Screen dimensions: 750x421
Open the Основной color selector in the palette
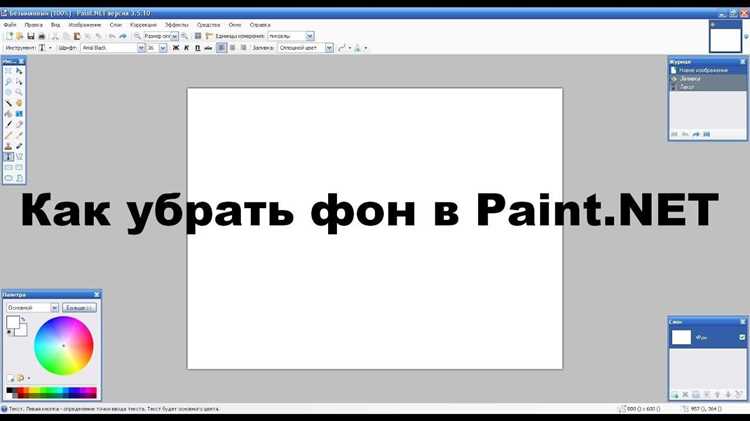point(32,308)
